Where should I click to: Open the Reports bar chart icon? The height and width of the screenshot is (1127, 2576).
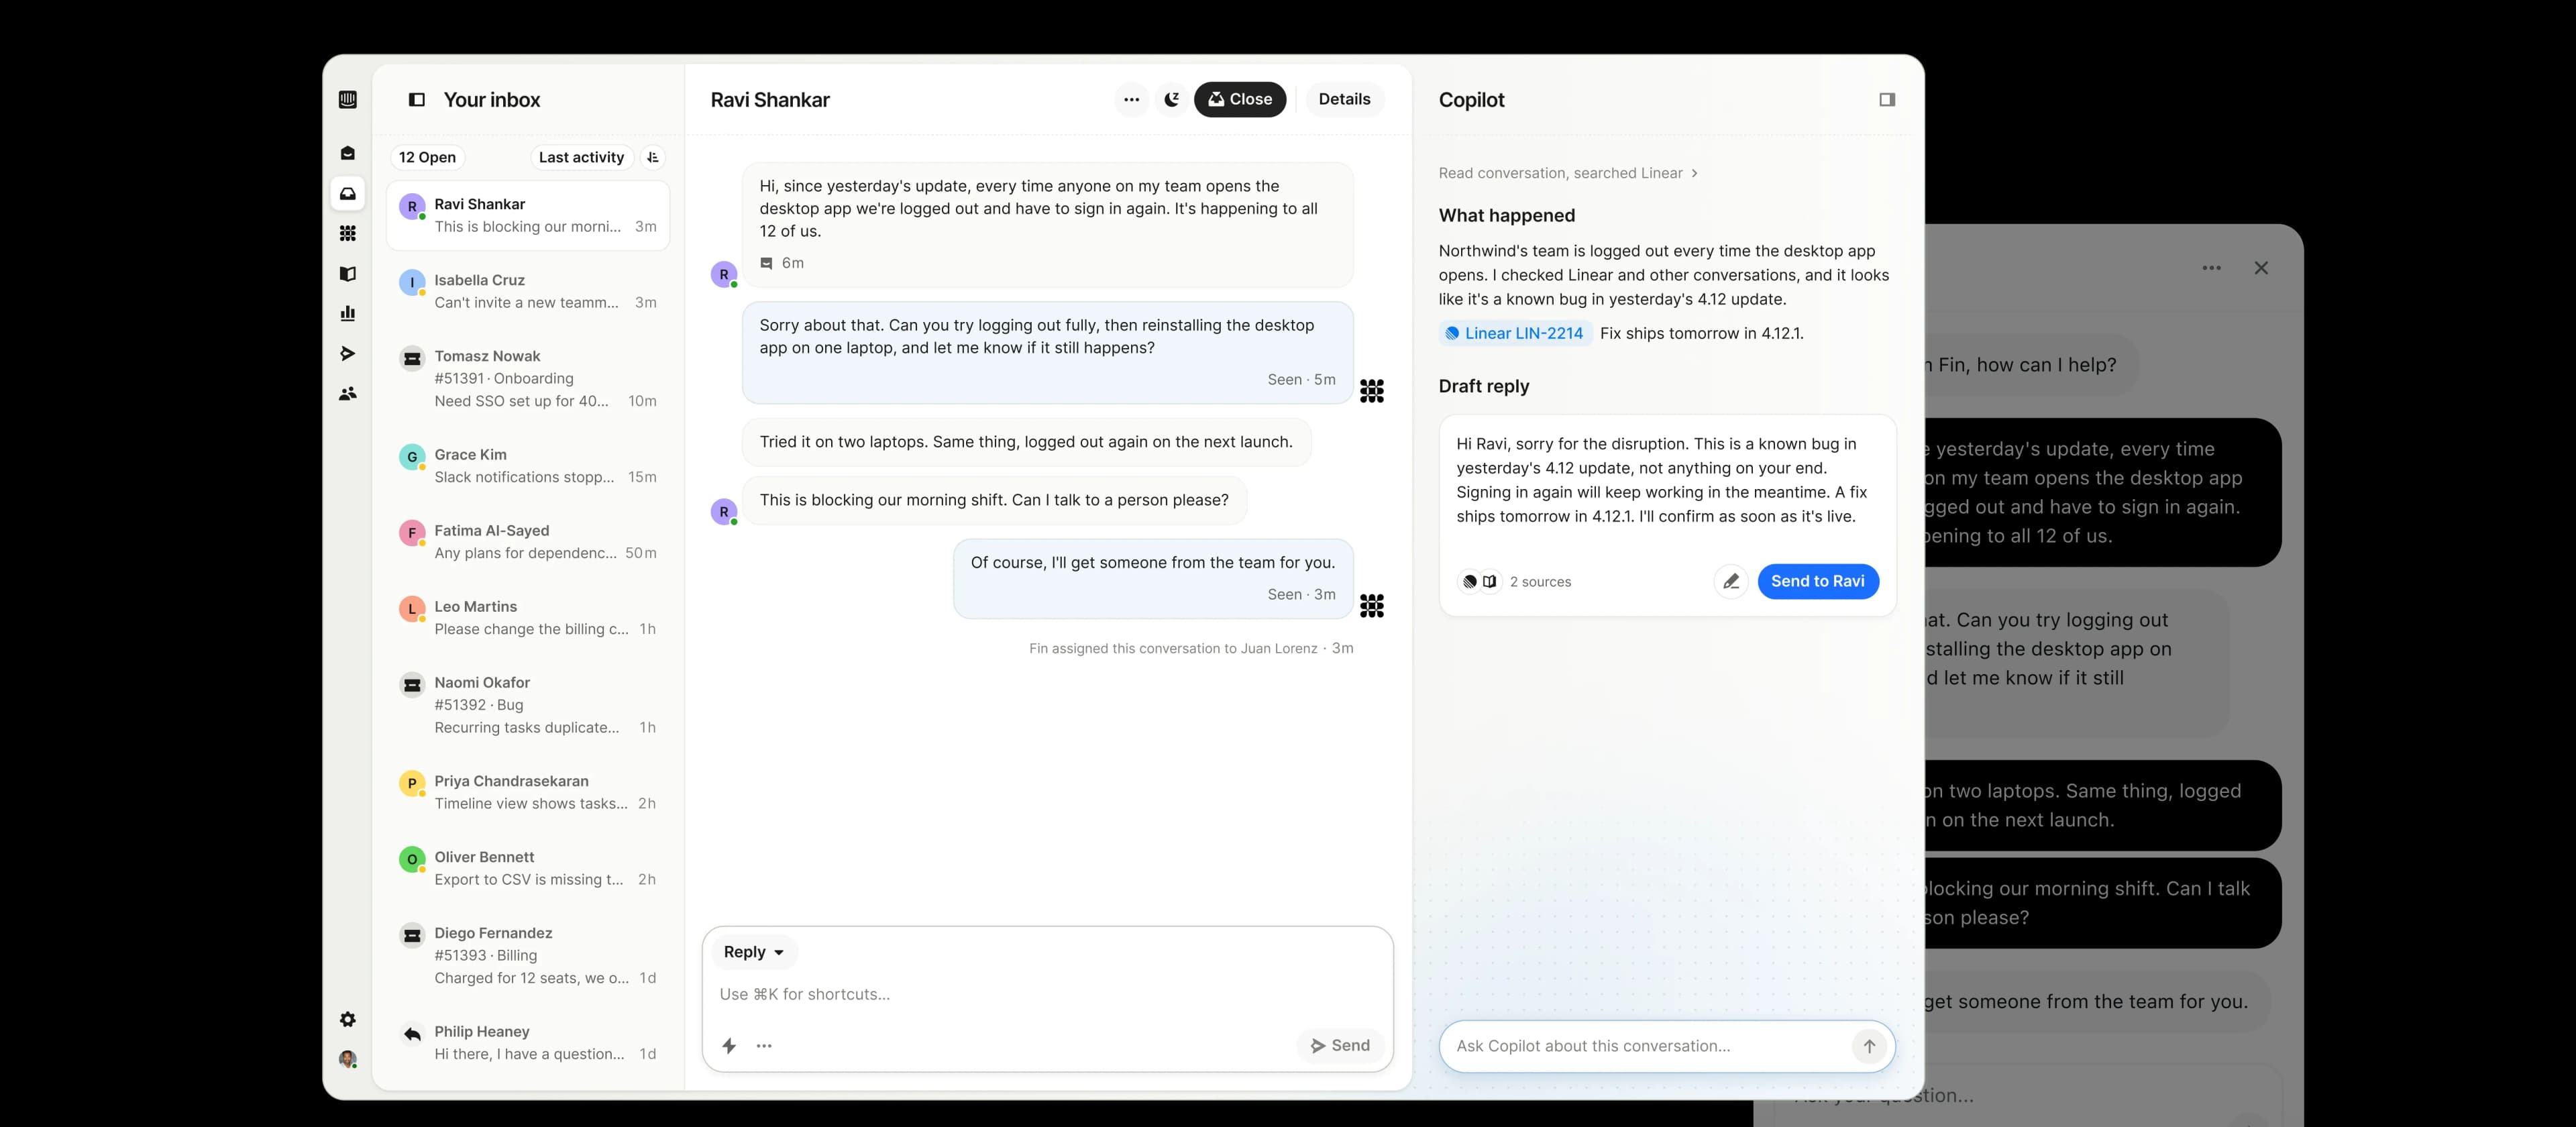coord(347,313)
